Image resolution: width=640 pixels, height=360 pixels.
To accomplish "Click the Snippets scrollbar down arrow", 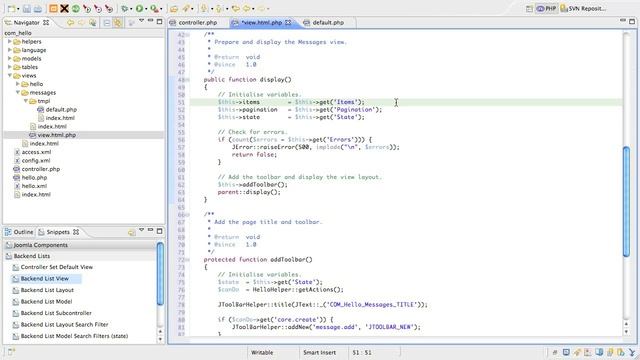I will tap(160, 339).
